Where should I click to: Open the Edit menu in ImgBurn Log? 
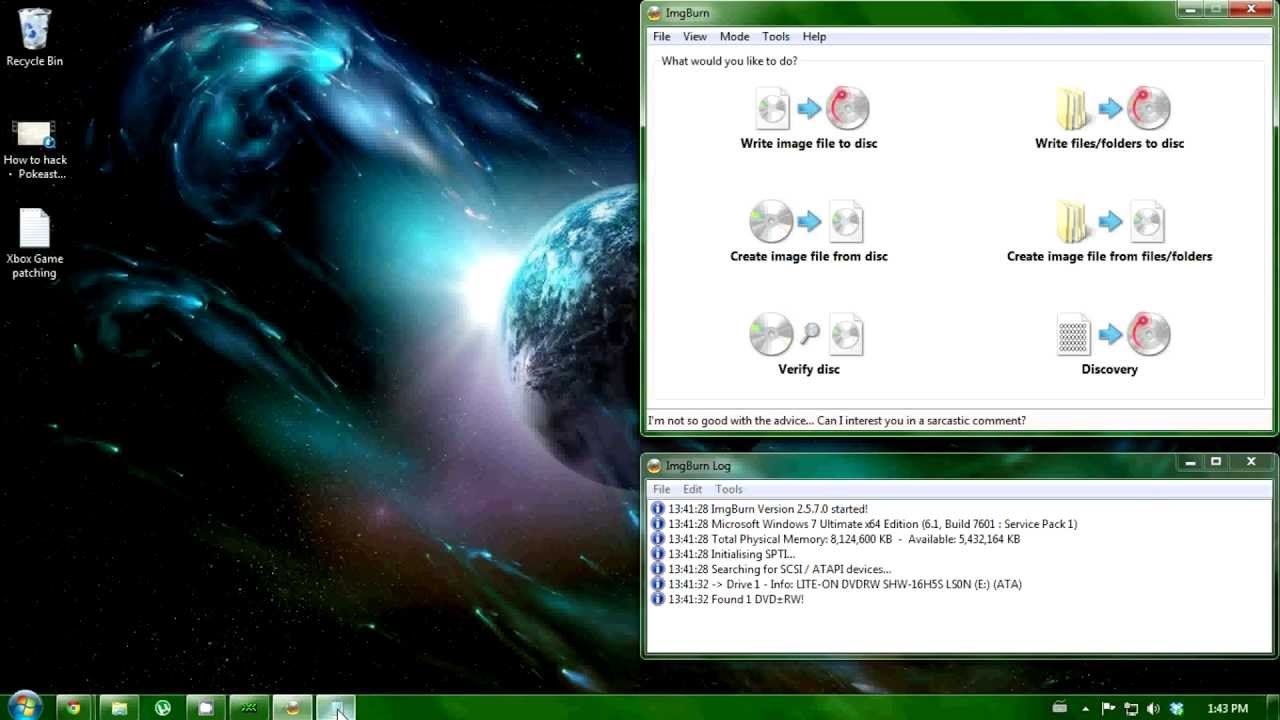coord(692,489)
